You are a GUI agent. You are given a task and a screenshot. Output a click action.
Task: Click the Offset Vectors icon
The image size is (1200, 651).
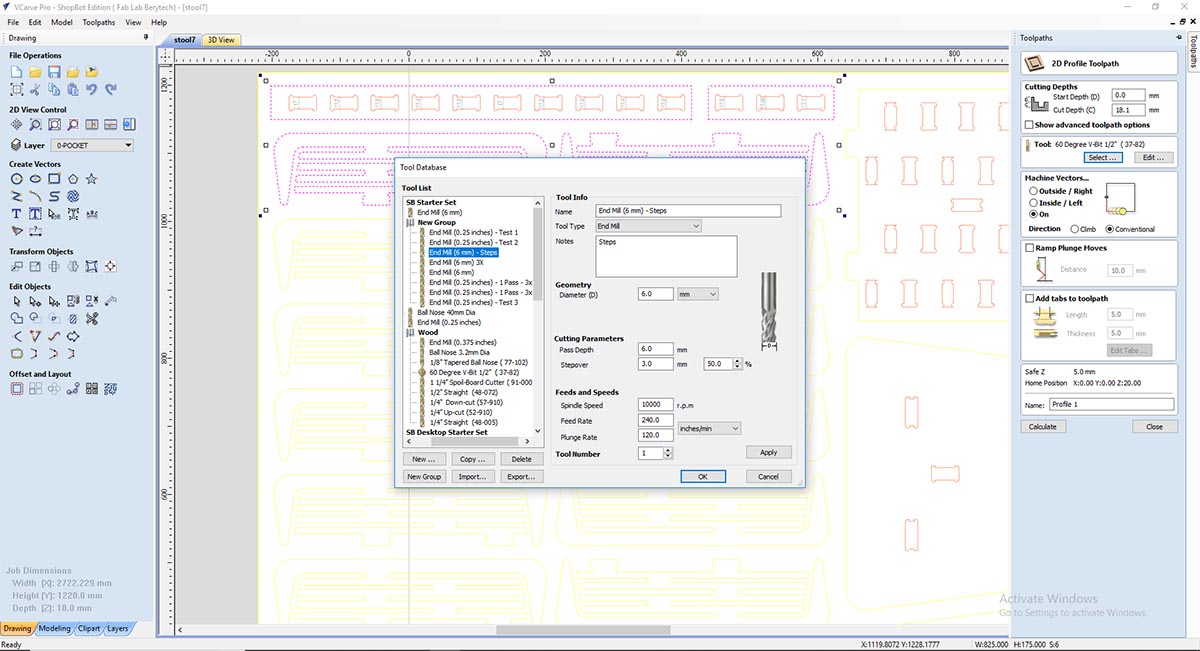[x=16, y=389]
